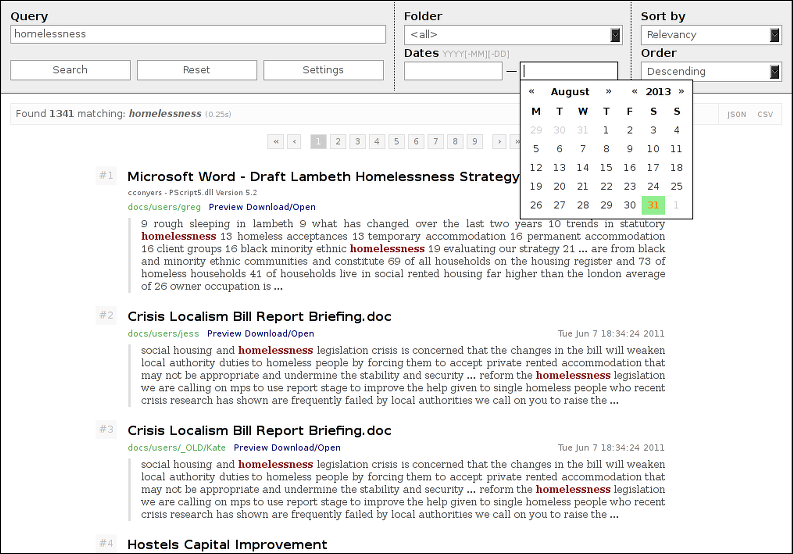Jump to results page 3

tap(358, 142)
